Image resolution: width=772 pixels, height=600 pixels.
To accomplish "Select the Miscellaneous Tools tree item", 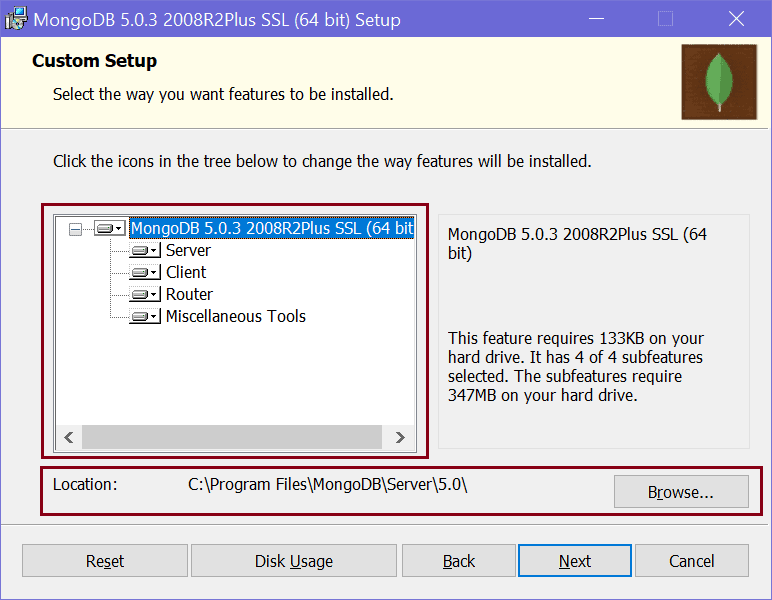I will [236, 316].
